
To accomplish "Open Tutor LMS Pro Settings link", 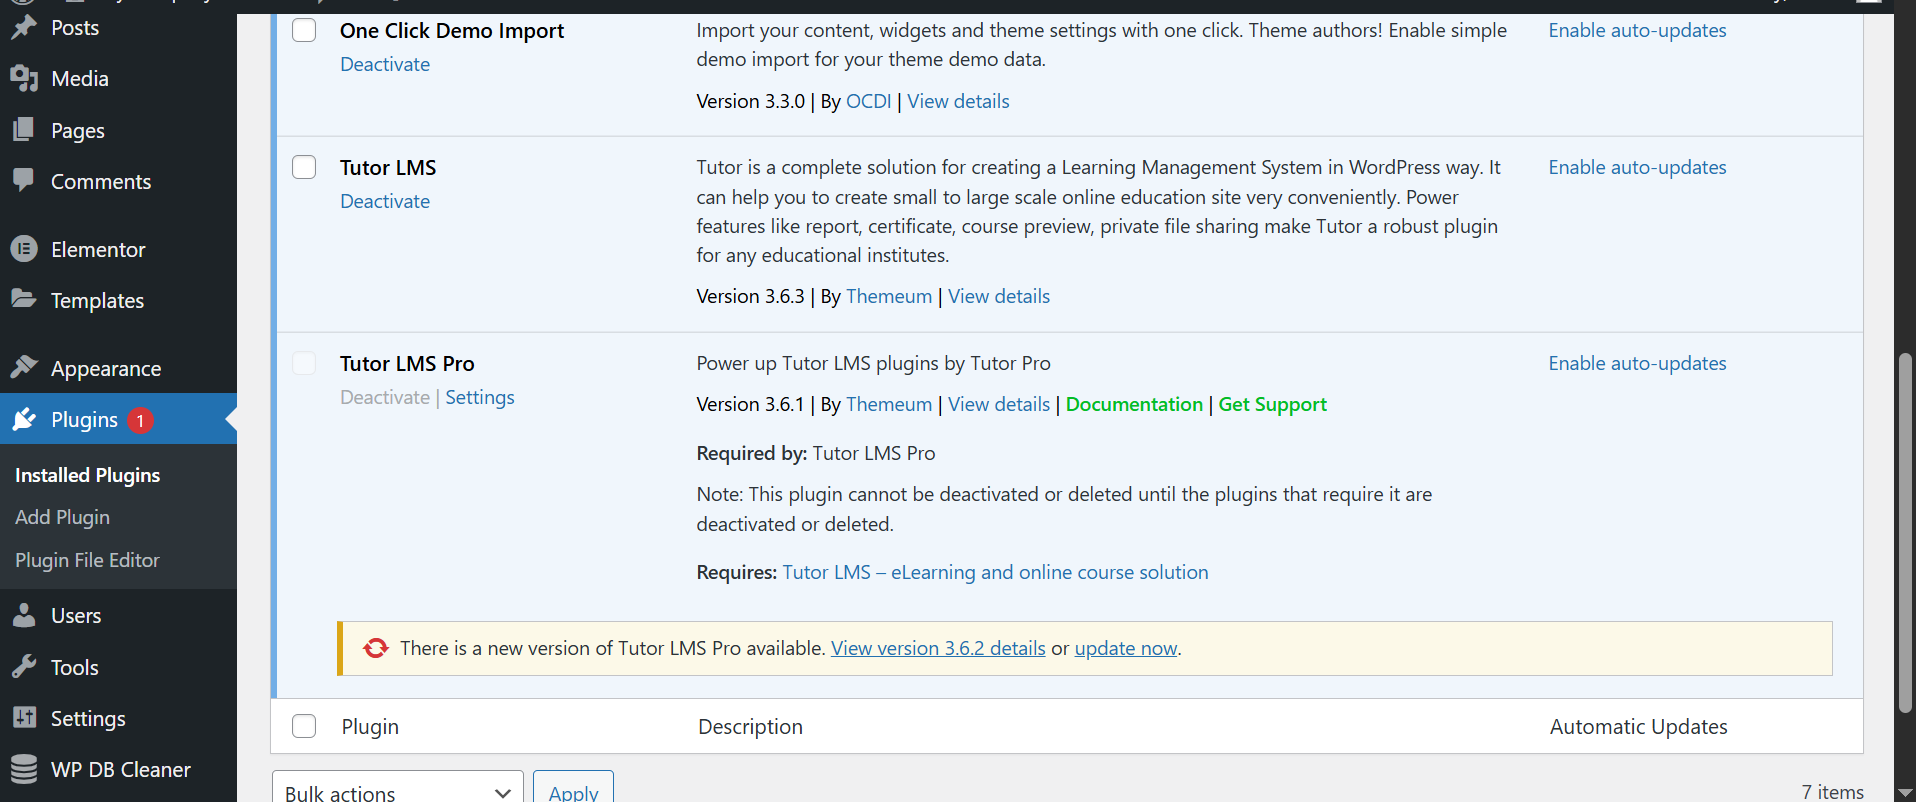I will point(480,397).
